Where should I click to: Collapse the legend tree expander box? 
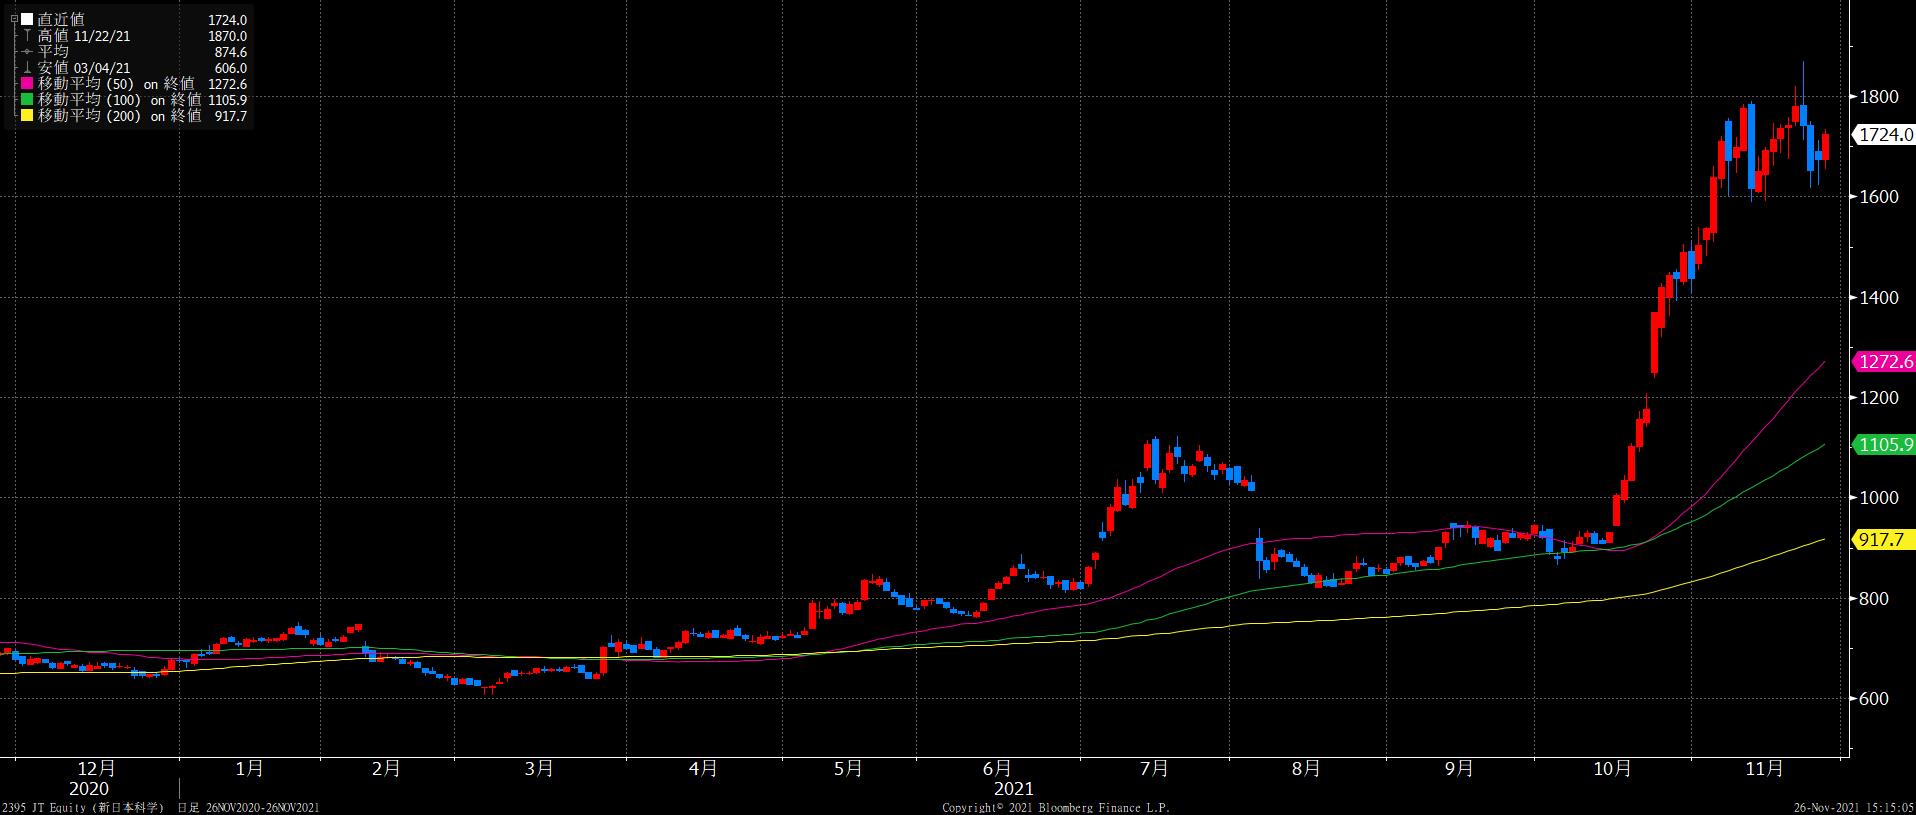click(14, 19)
